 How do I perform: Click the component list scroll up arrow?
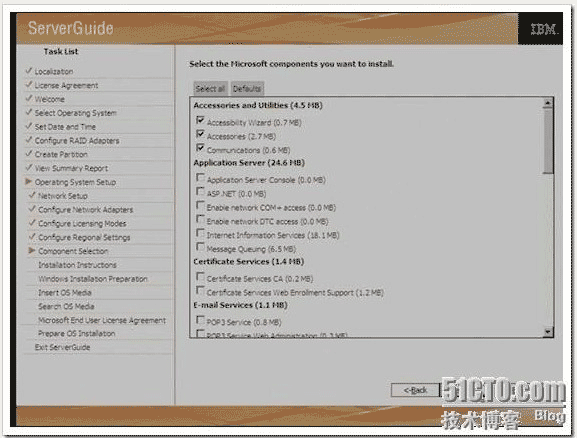tap(548, 103)
